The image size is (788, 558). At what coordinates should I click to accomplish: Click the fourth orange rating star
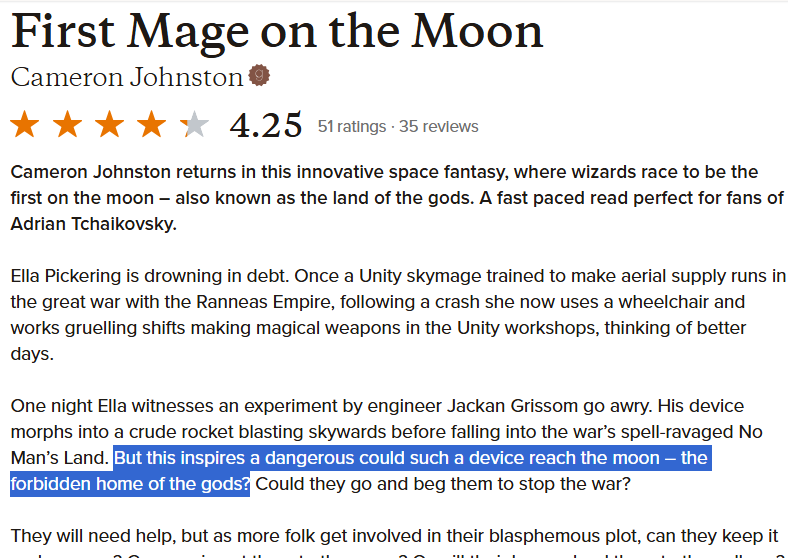pyautogui.click(x=152, y=124)
